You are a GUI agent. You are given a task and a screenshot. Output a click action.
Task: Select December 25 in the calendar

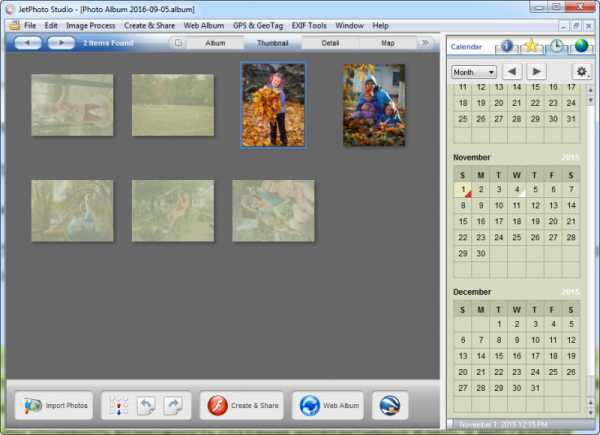[x=553, y=372]
